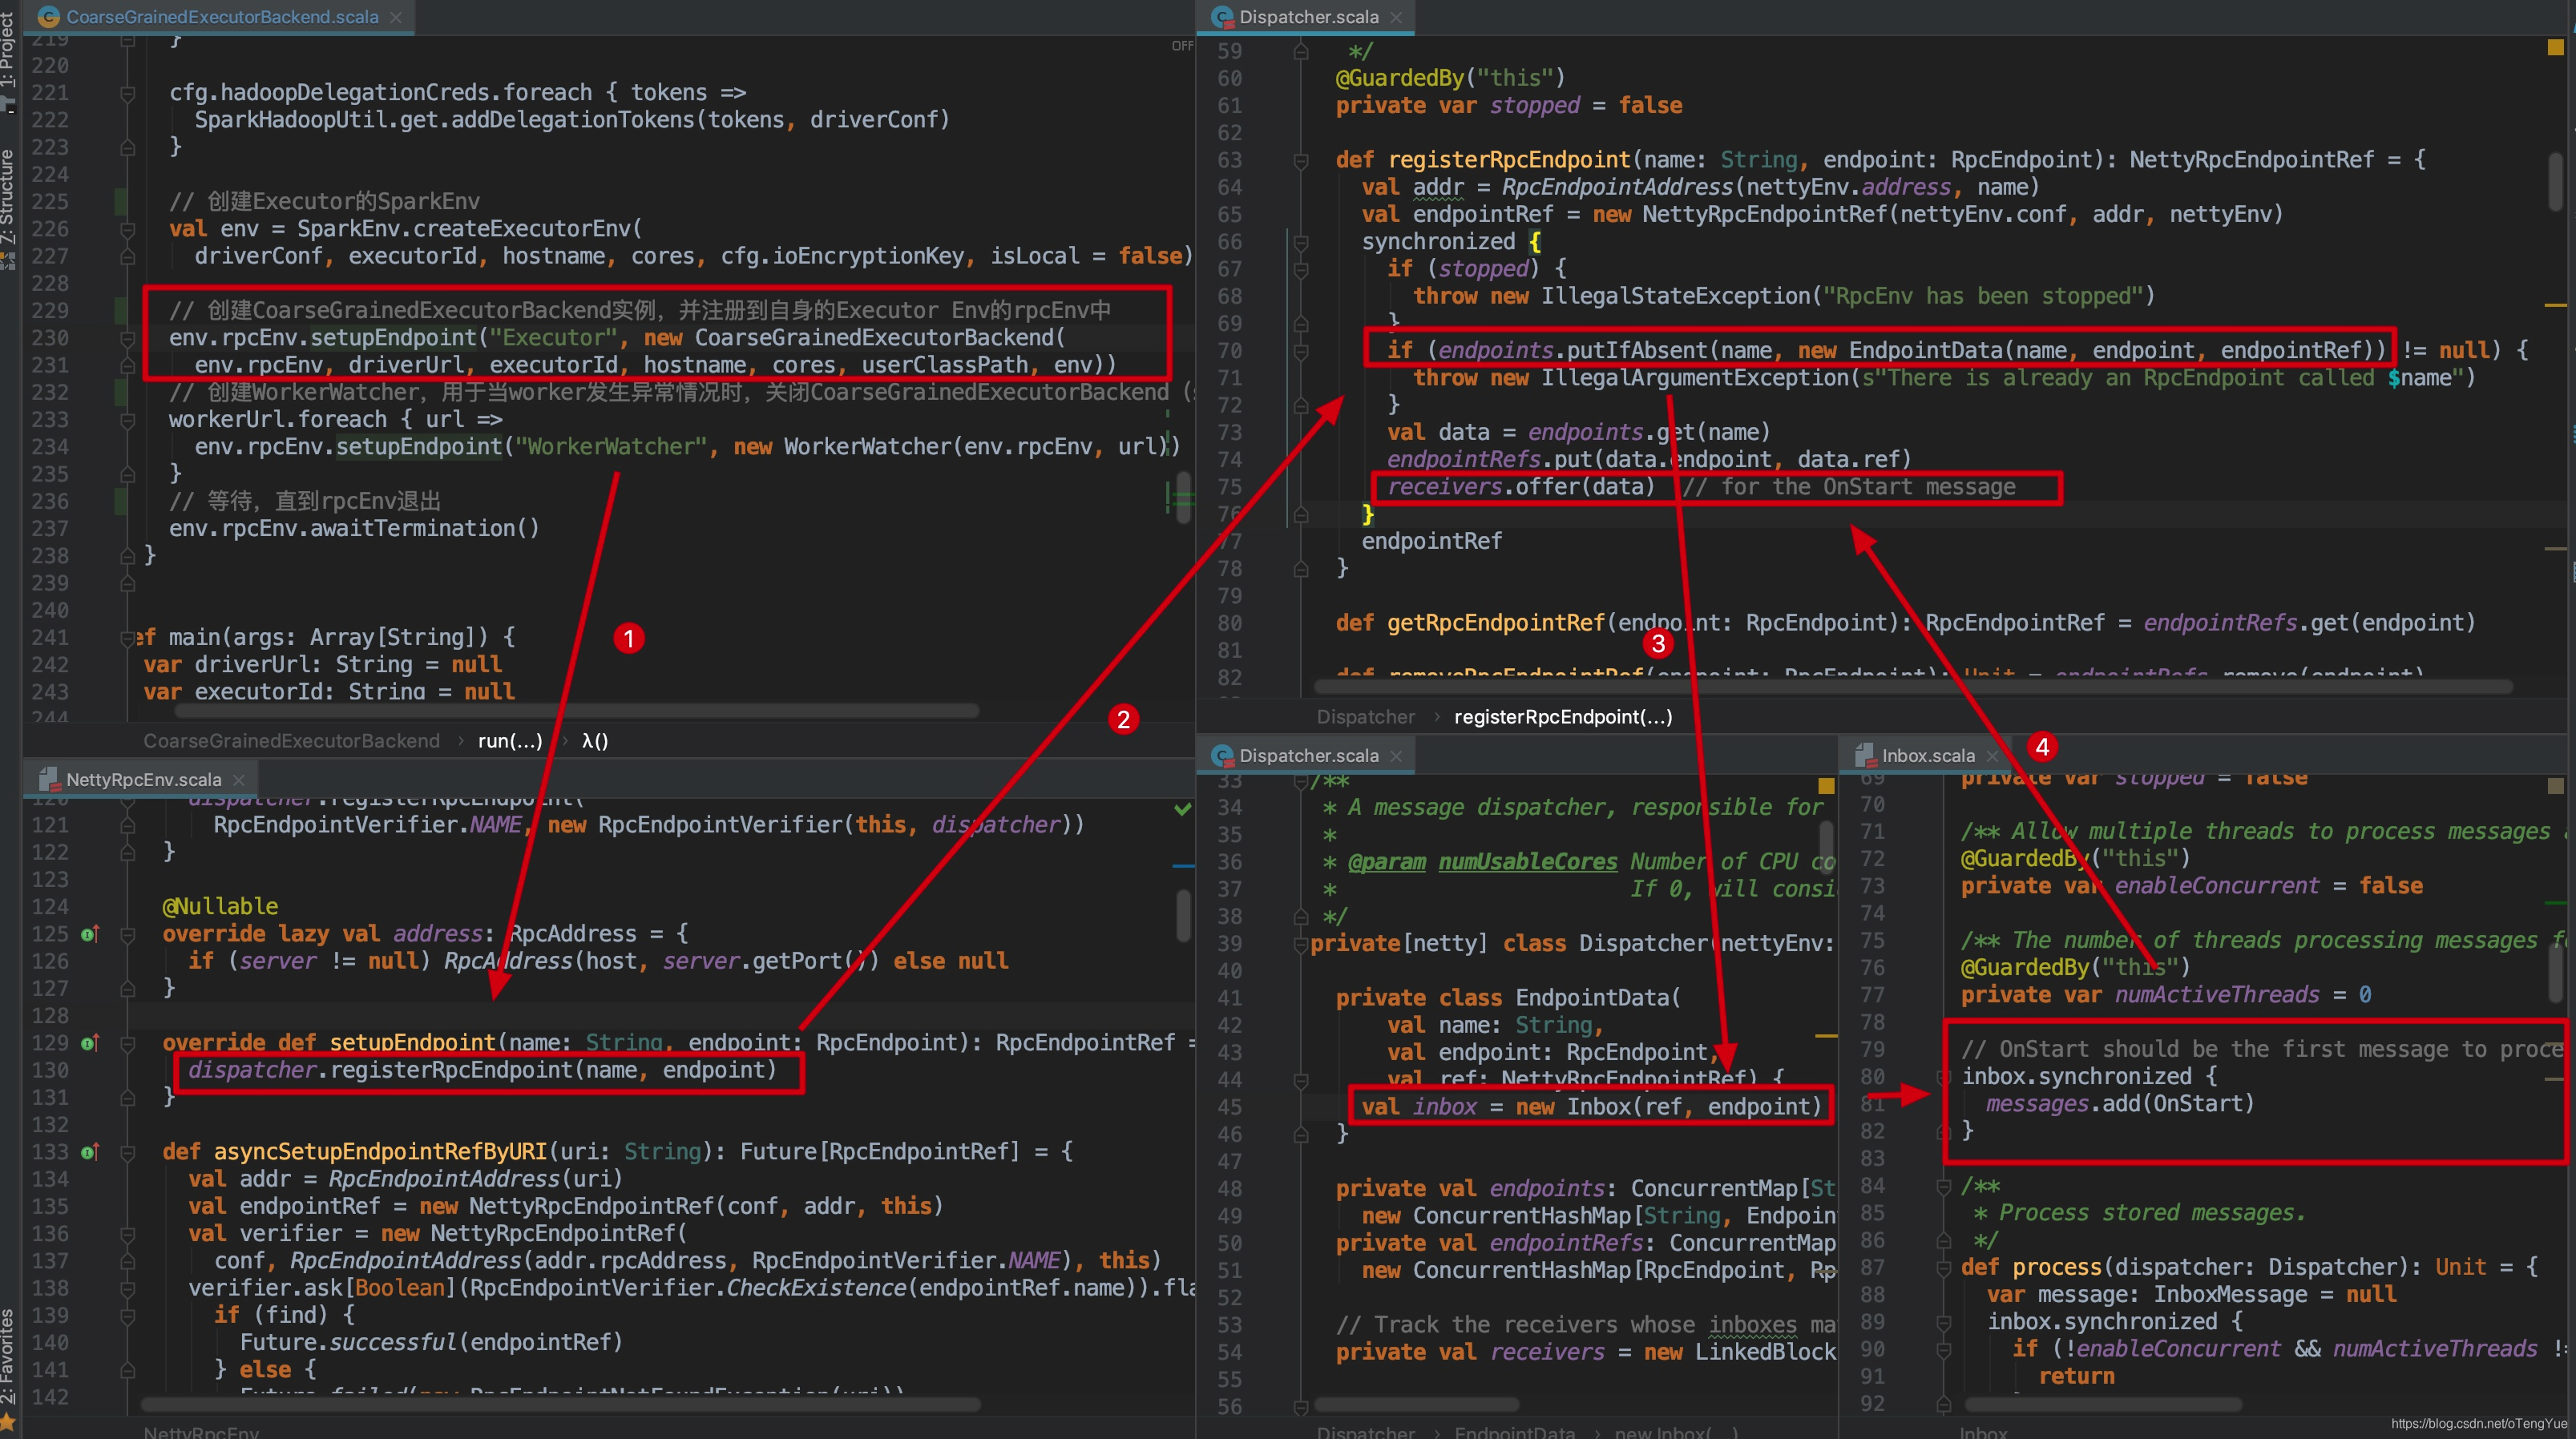Screen dimensions: 2576x1439
Task: Close the Inbox.scala tab
Action: point(1991,755)
